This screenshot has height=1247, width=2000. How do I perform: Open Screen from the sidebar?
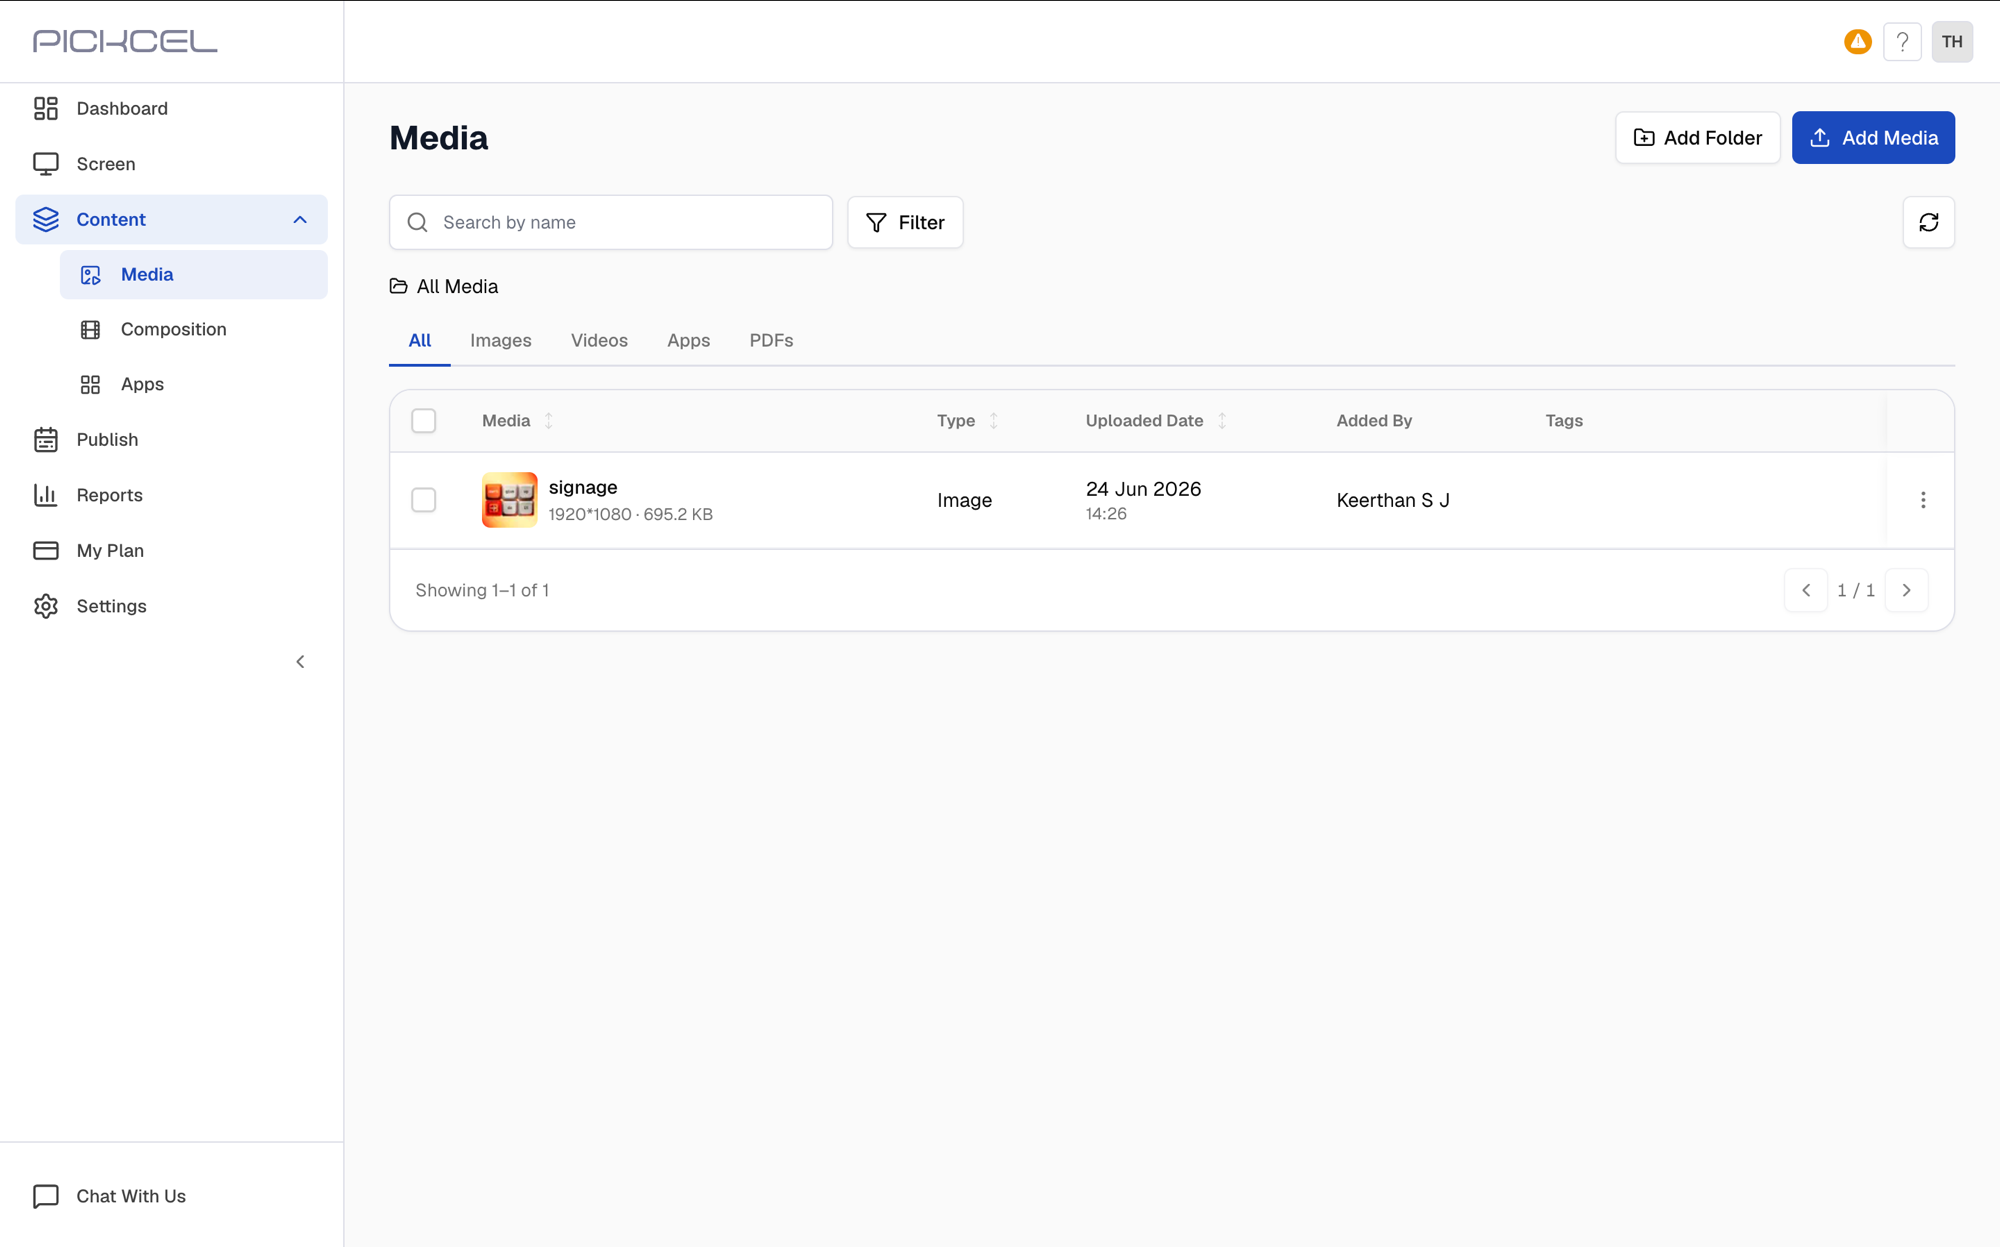pos(171,164)
